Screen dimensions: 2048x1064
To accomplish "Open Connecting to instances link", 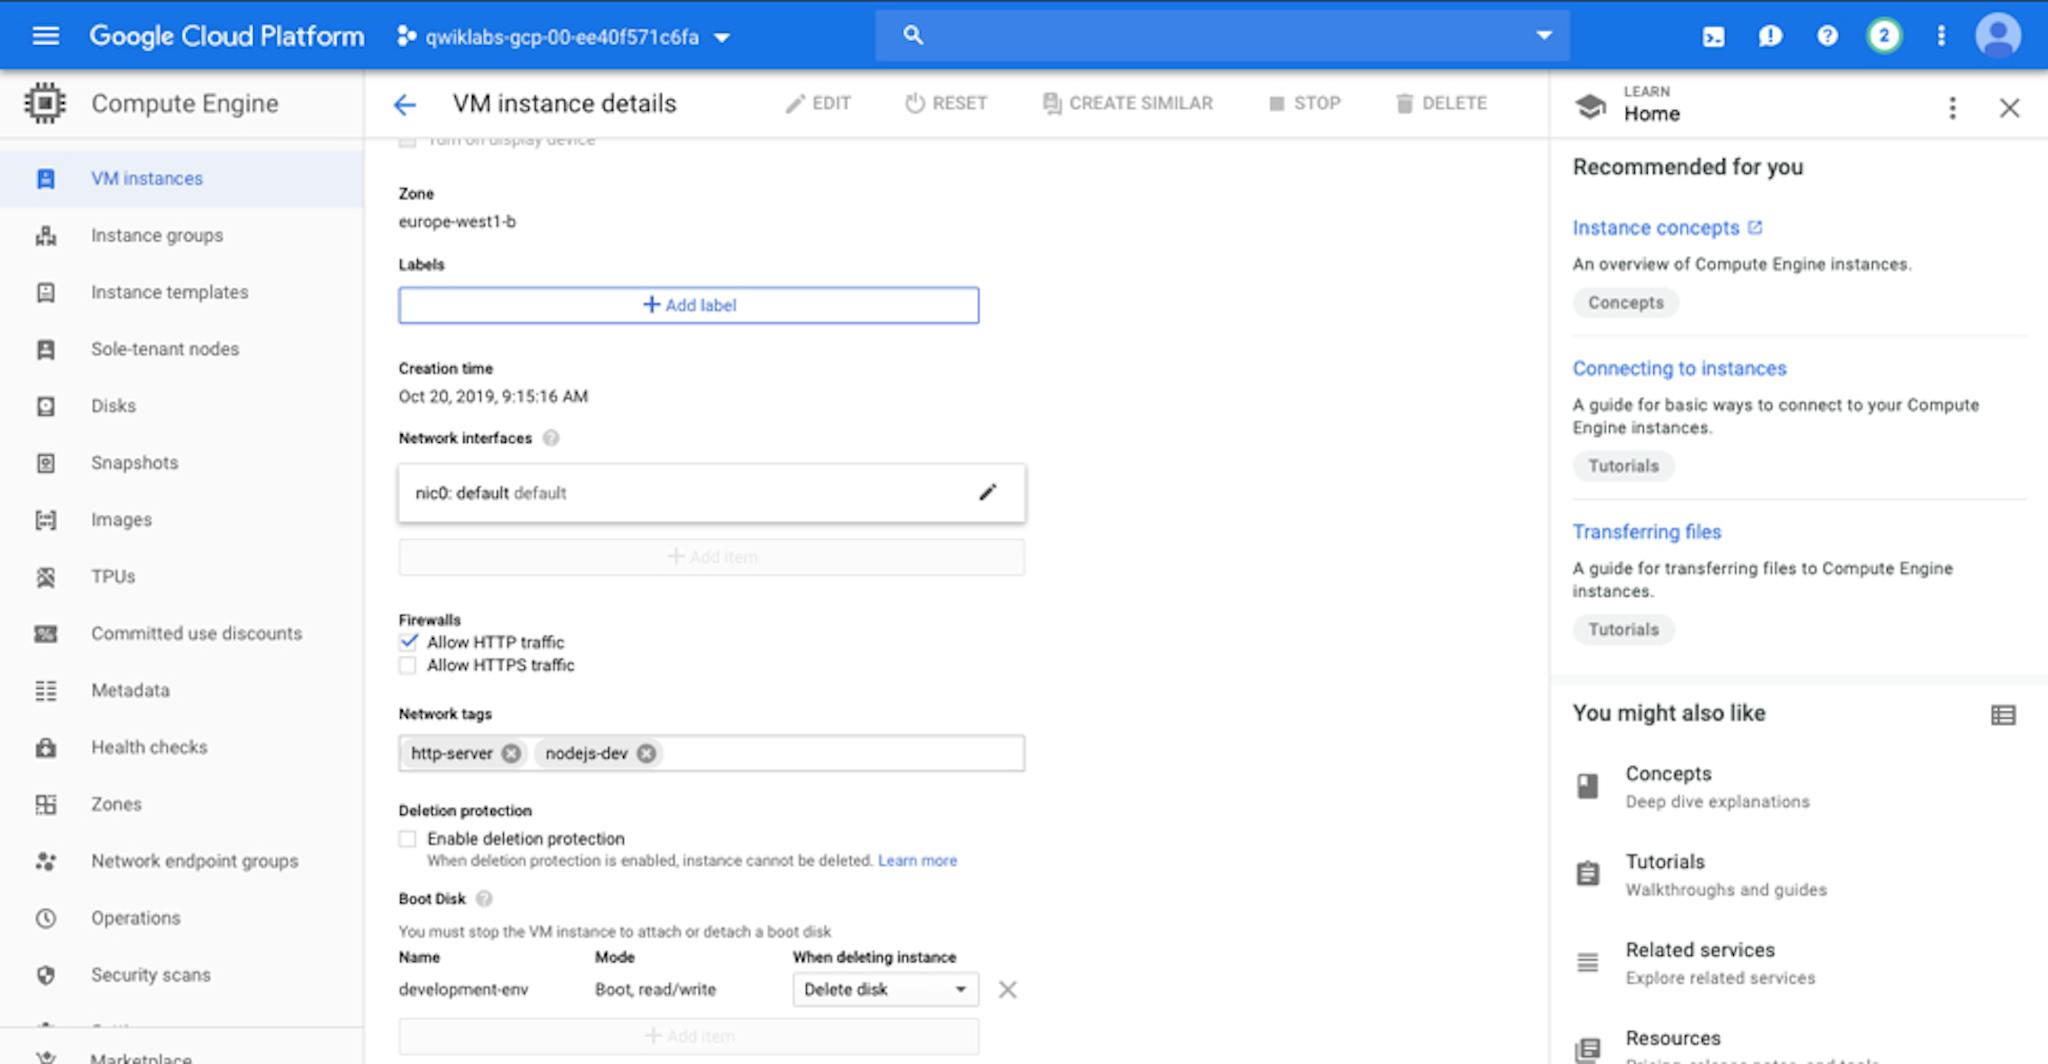I will [x=1679, y=368].
